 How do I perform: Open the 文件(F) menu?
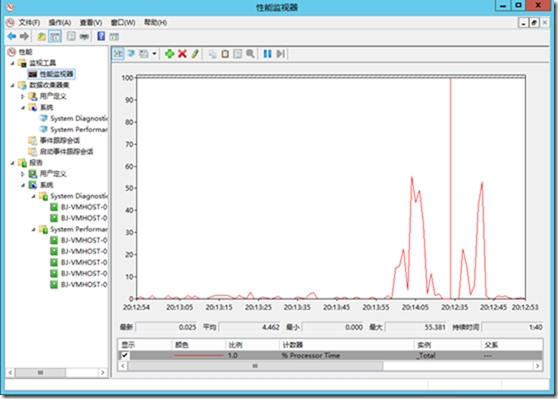29,23
